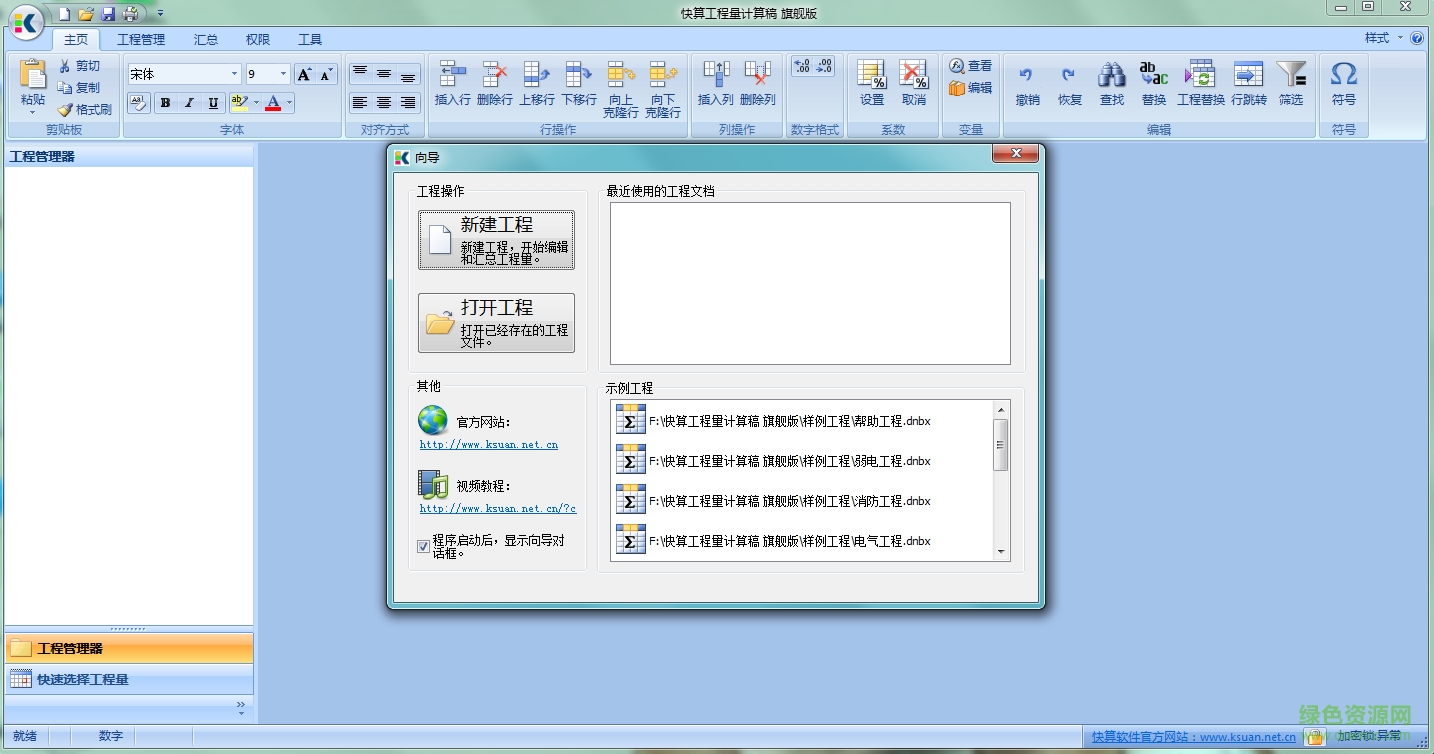The width and height of the screenshot is (1434, 754).
Task: Click the application logo button
Action: point(27,21)
